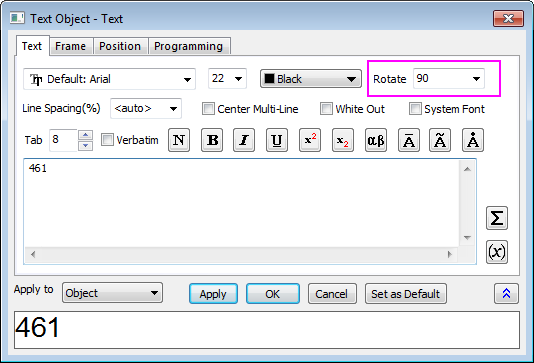Add dot accent to text
This screenshot has width=534, height=363.
tap(473, 140)
